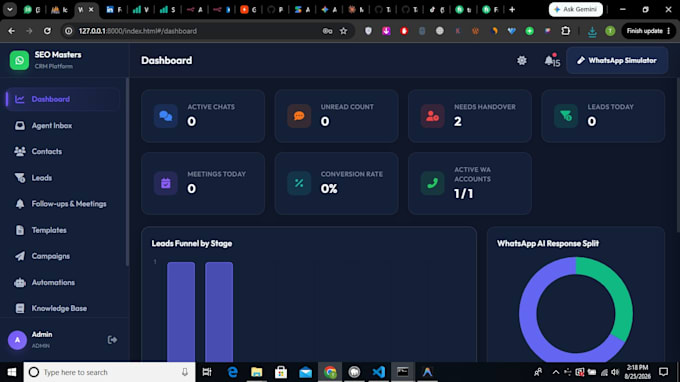Click the Finish update button
680x382 pixels.
(648, 31)
